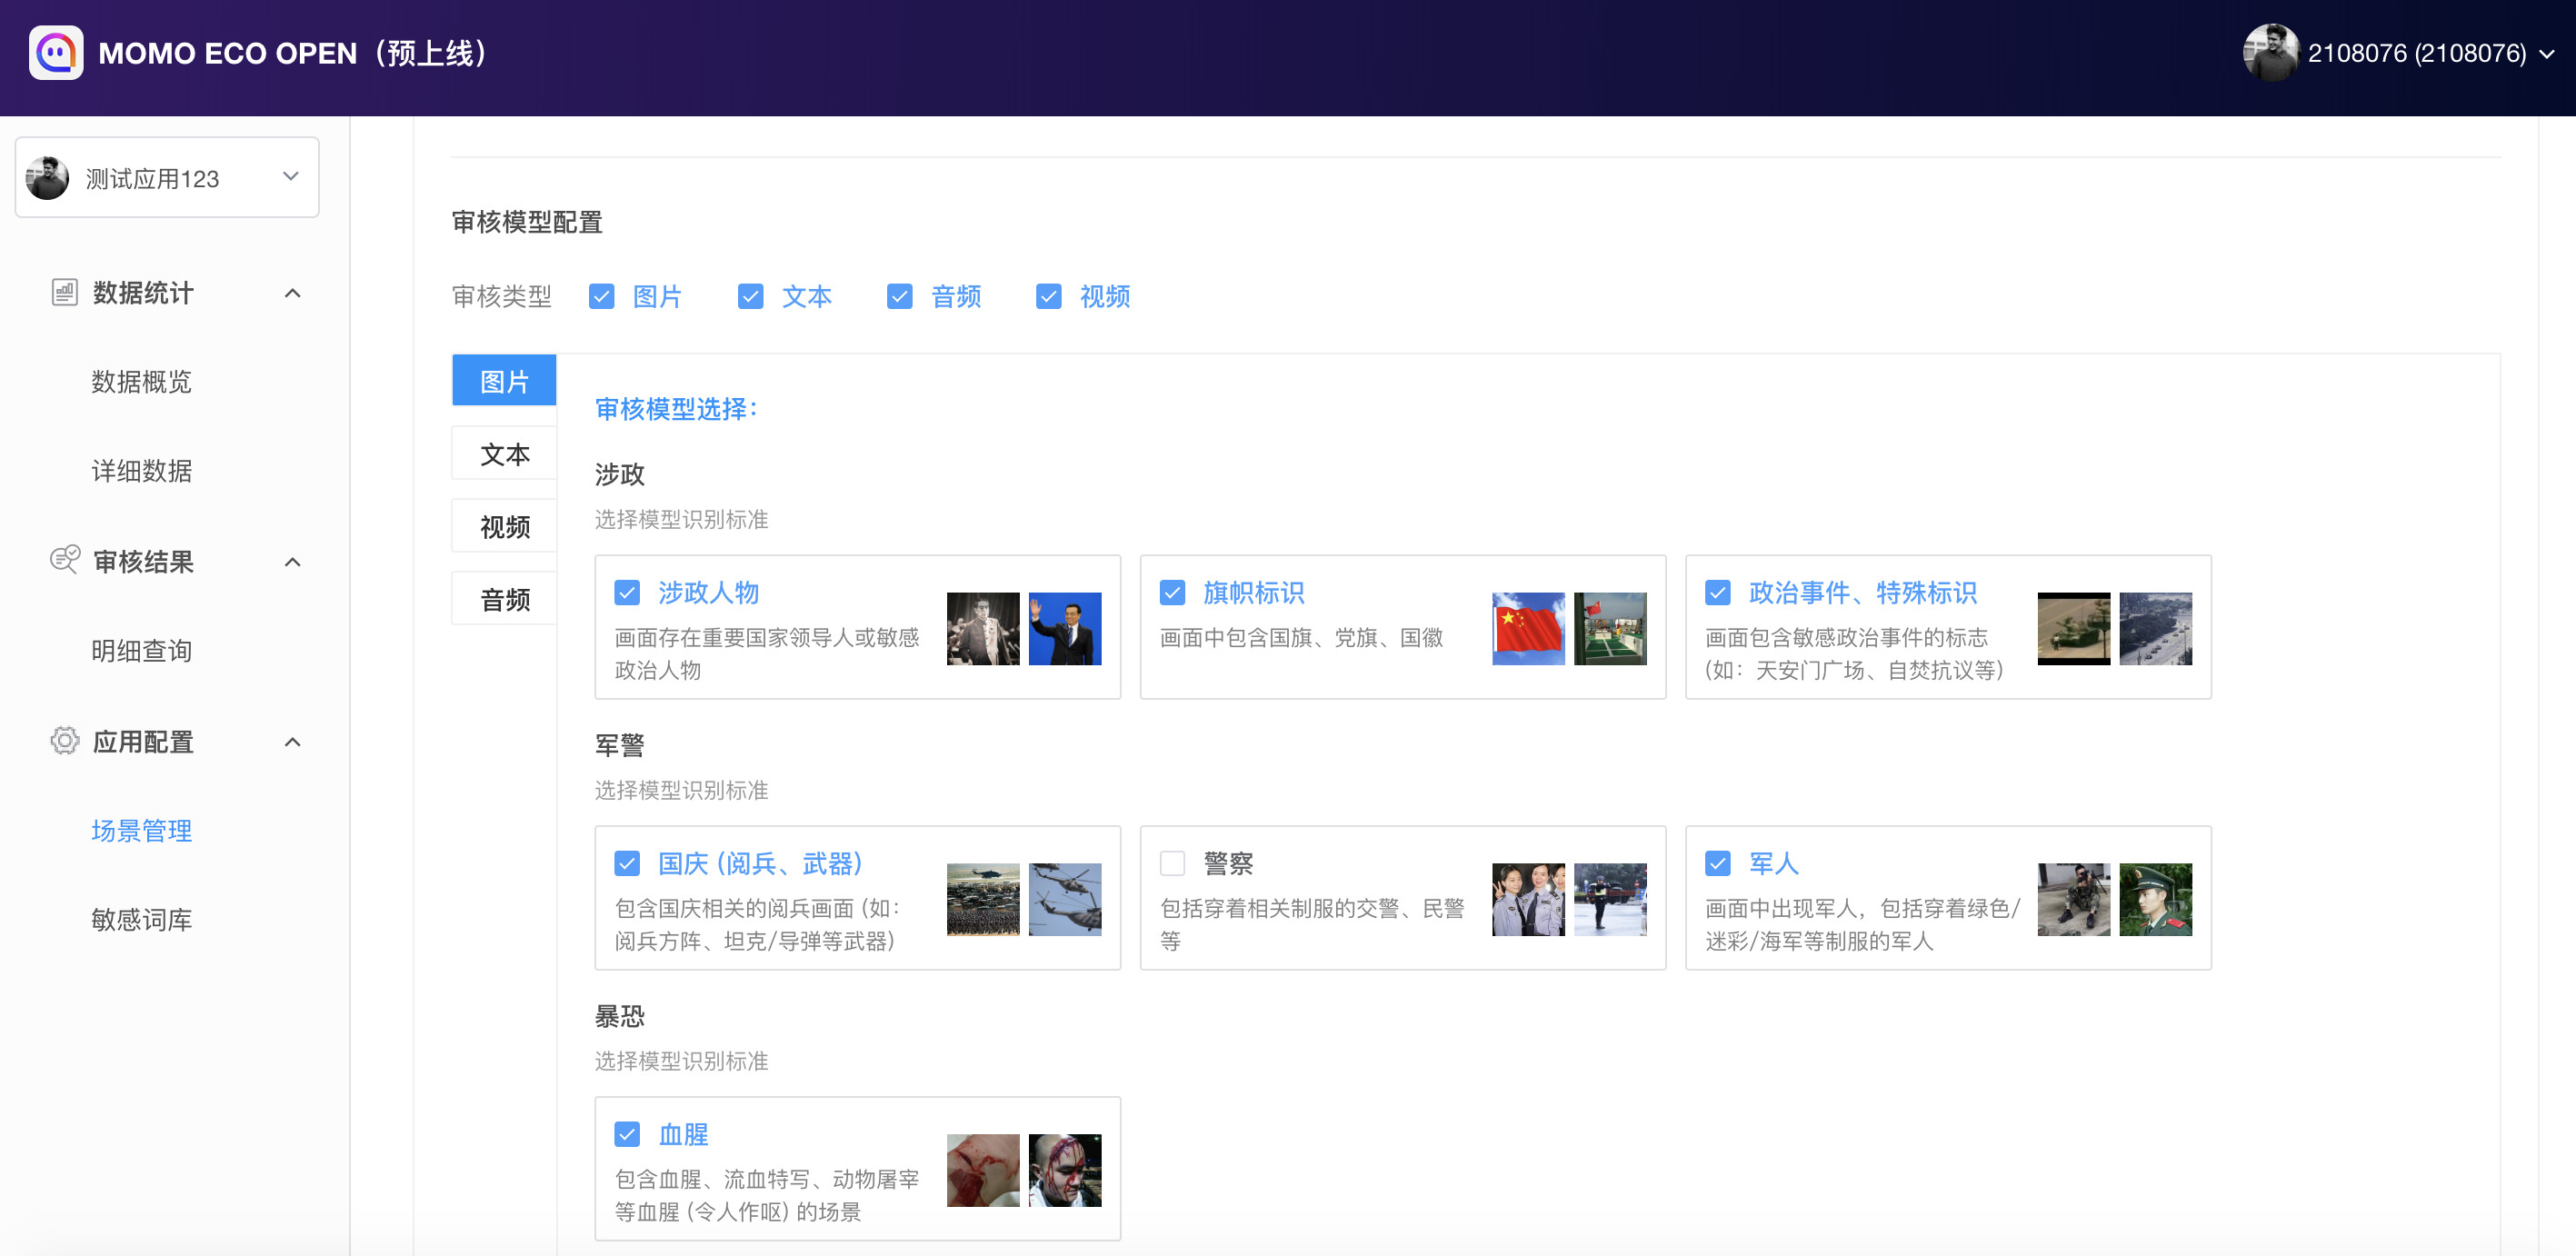Click the 军人 label text

[x=1773, y=863]
